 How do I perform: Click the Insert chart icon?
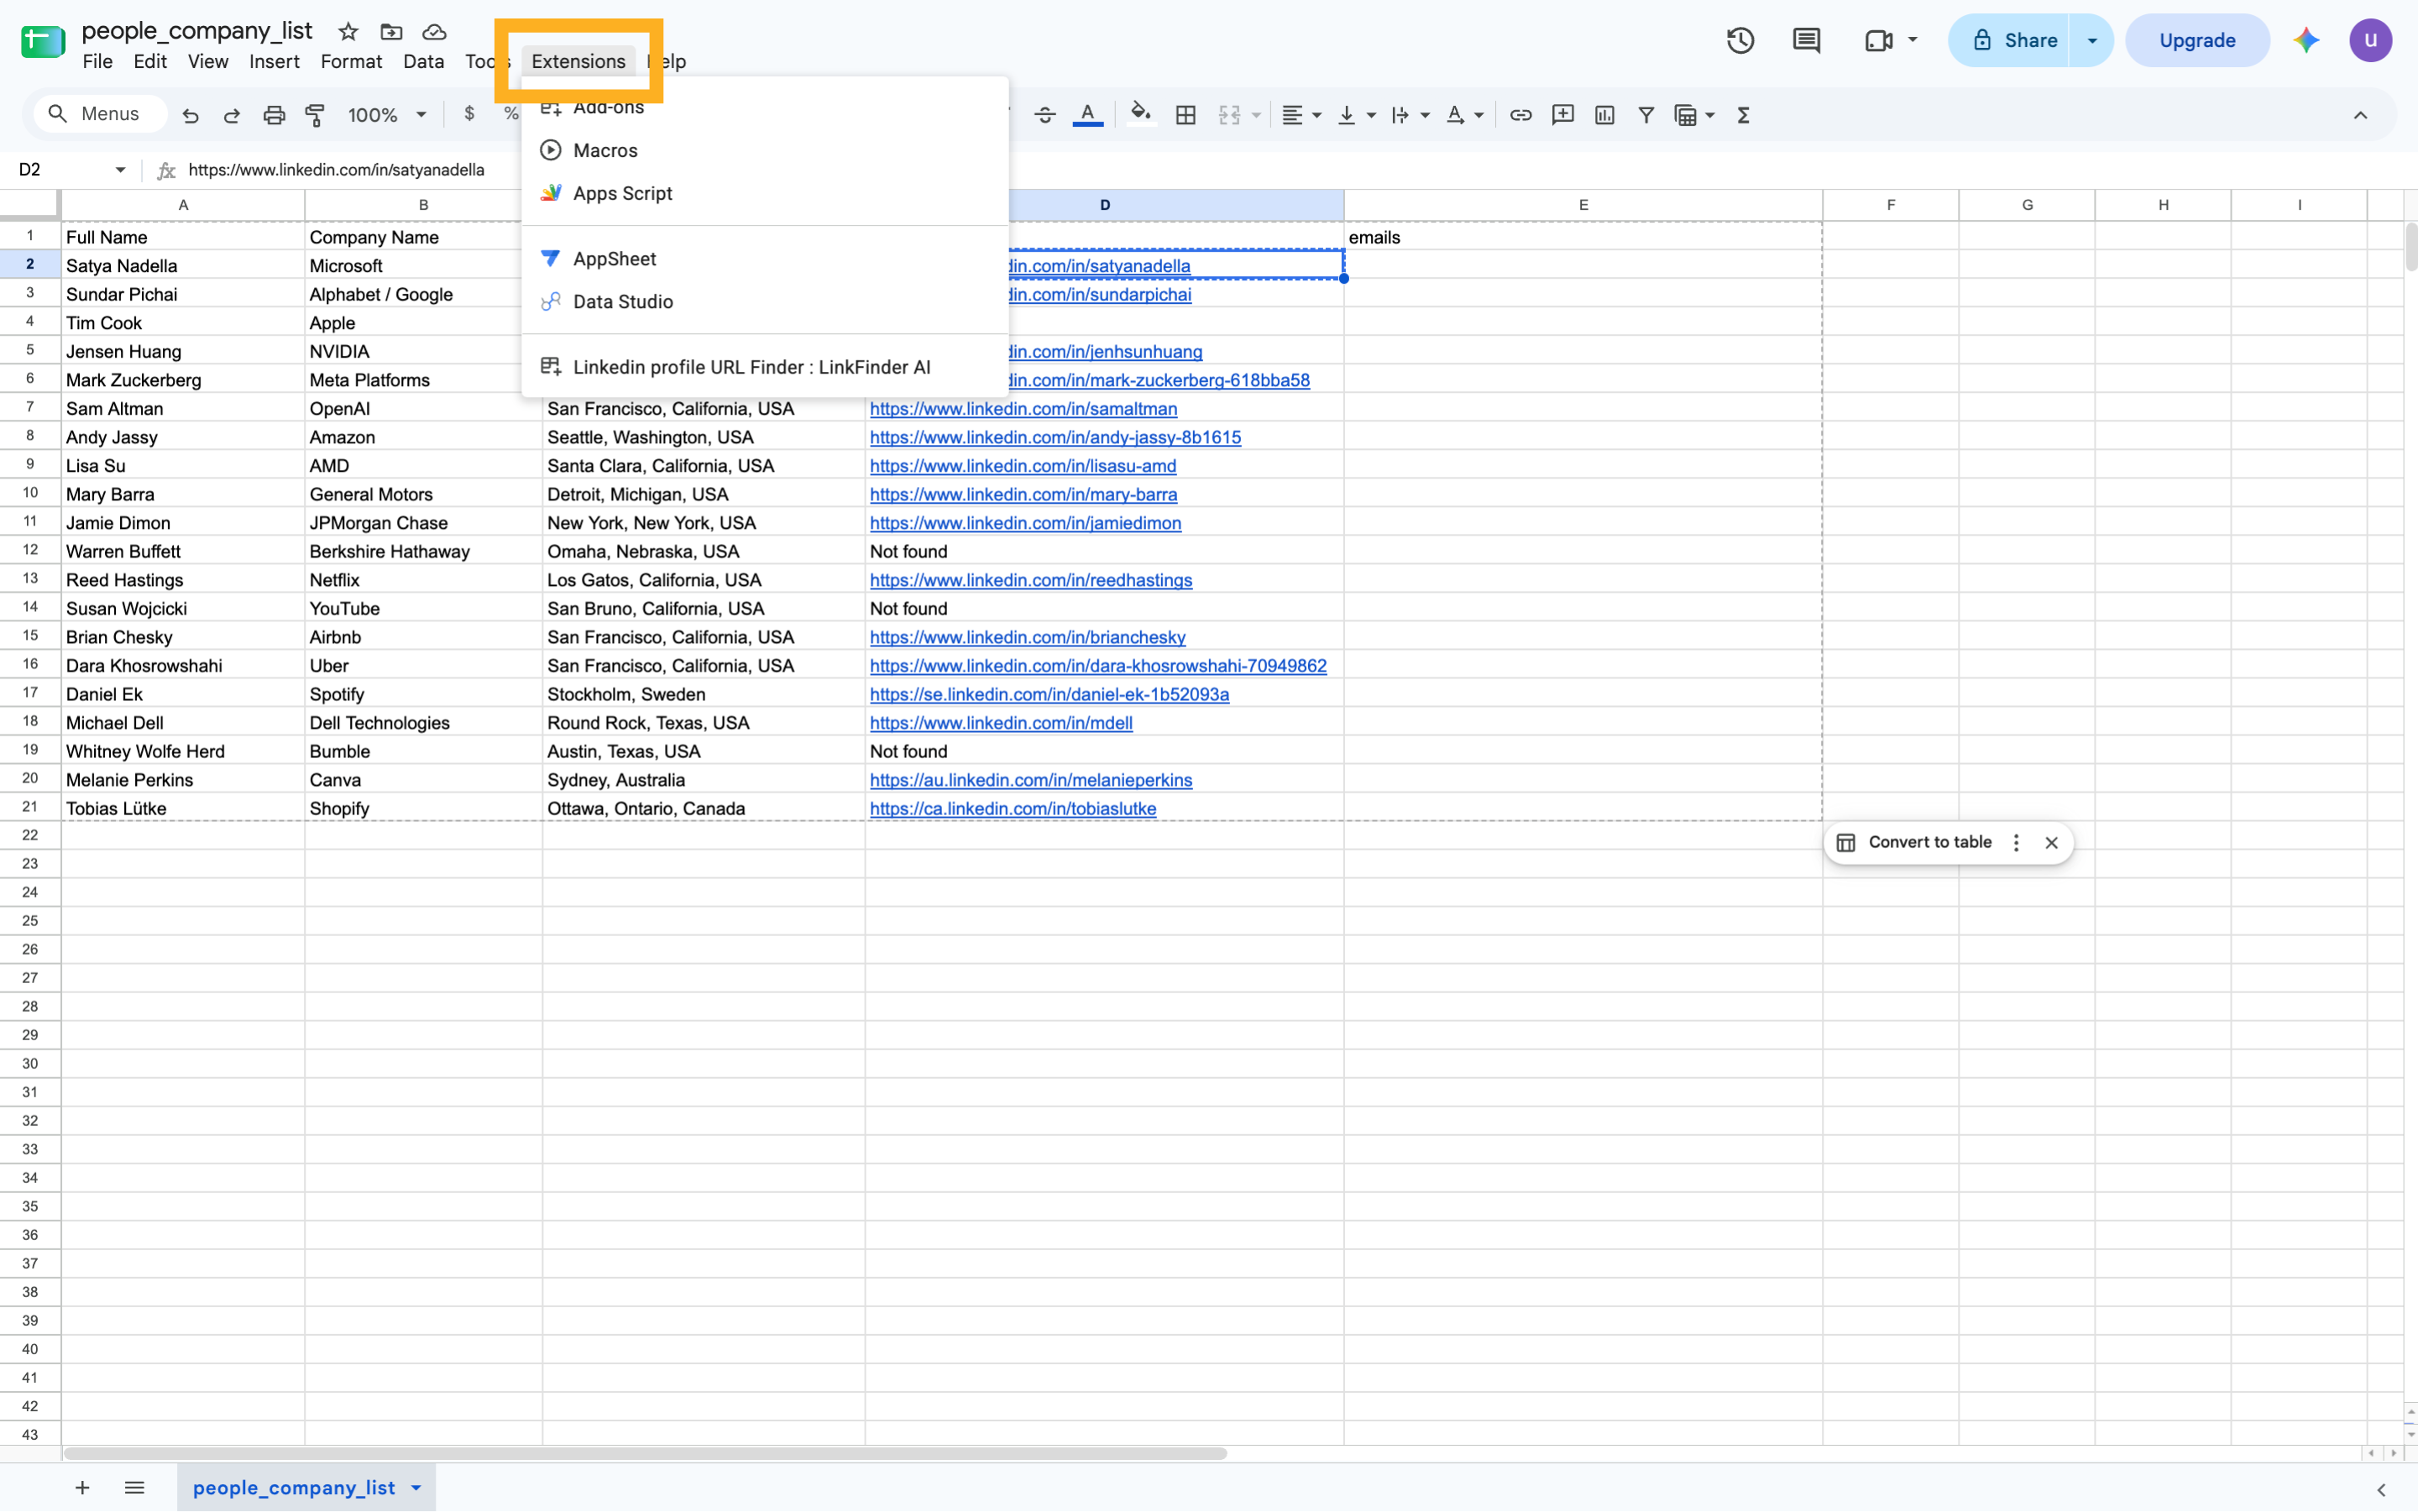(1605, 115)
